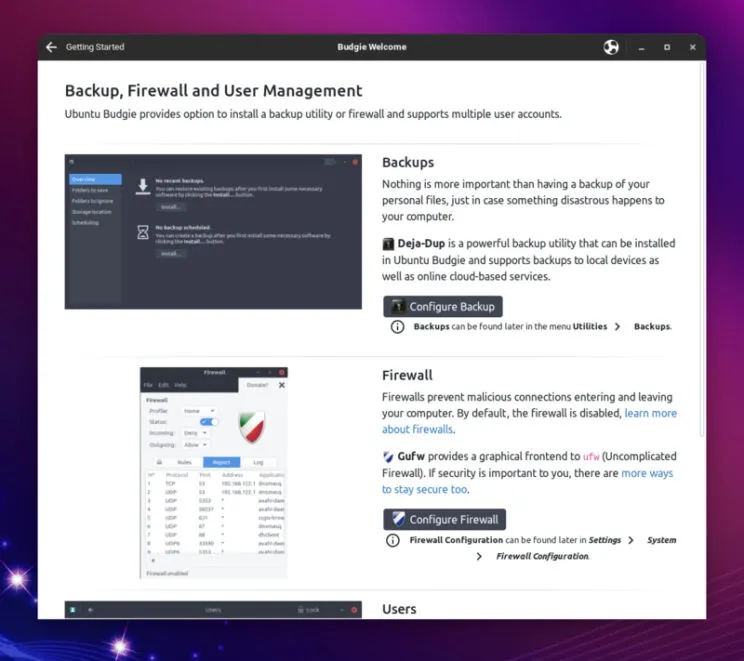This screenshot has width=744, height=661.
Task: Click the Deja-Dup app icon
Action: coord(388,244)
